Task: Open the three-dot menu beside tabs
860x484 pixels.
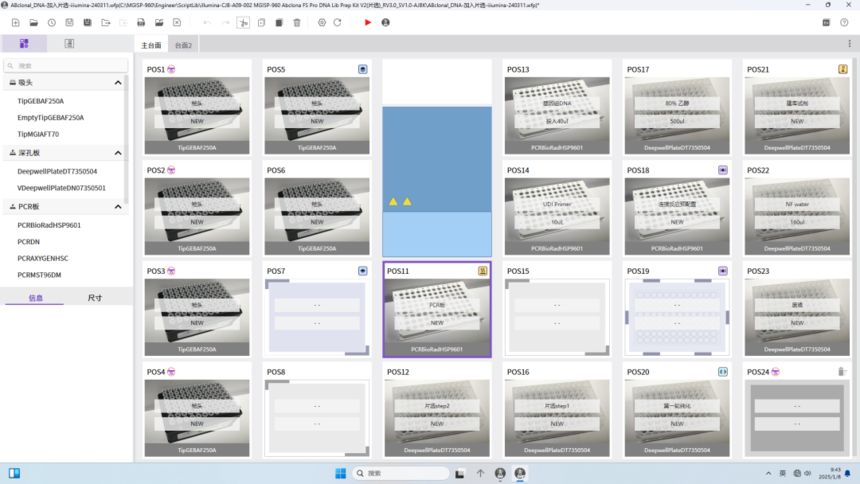Action: (x=850, y=44)
